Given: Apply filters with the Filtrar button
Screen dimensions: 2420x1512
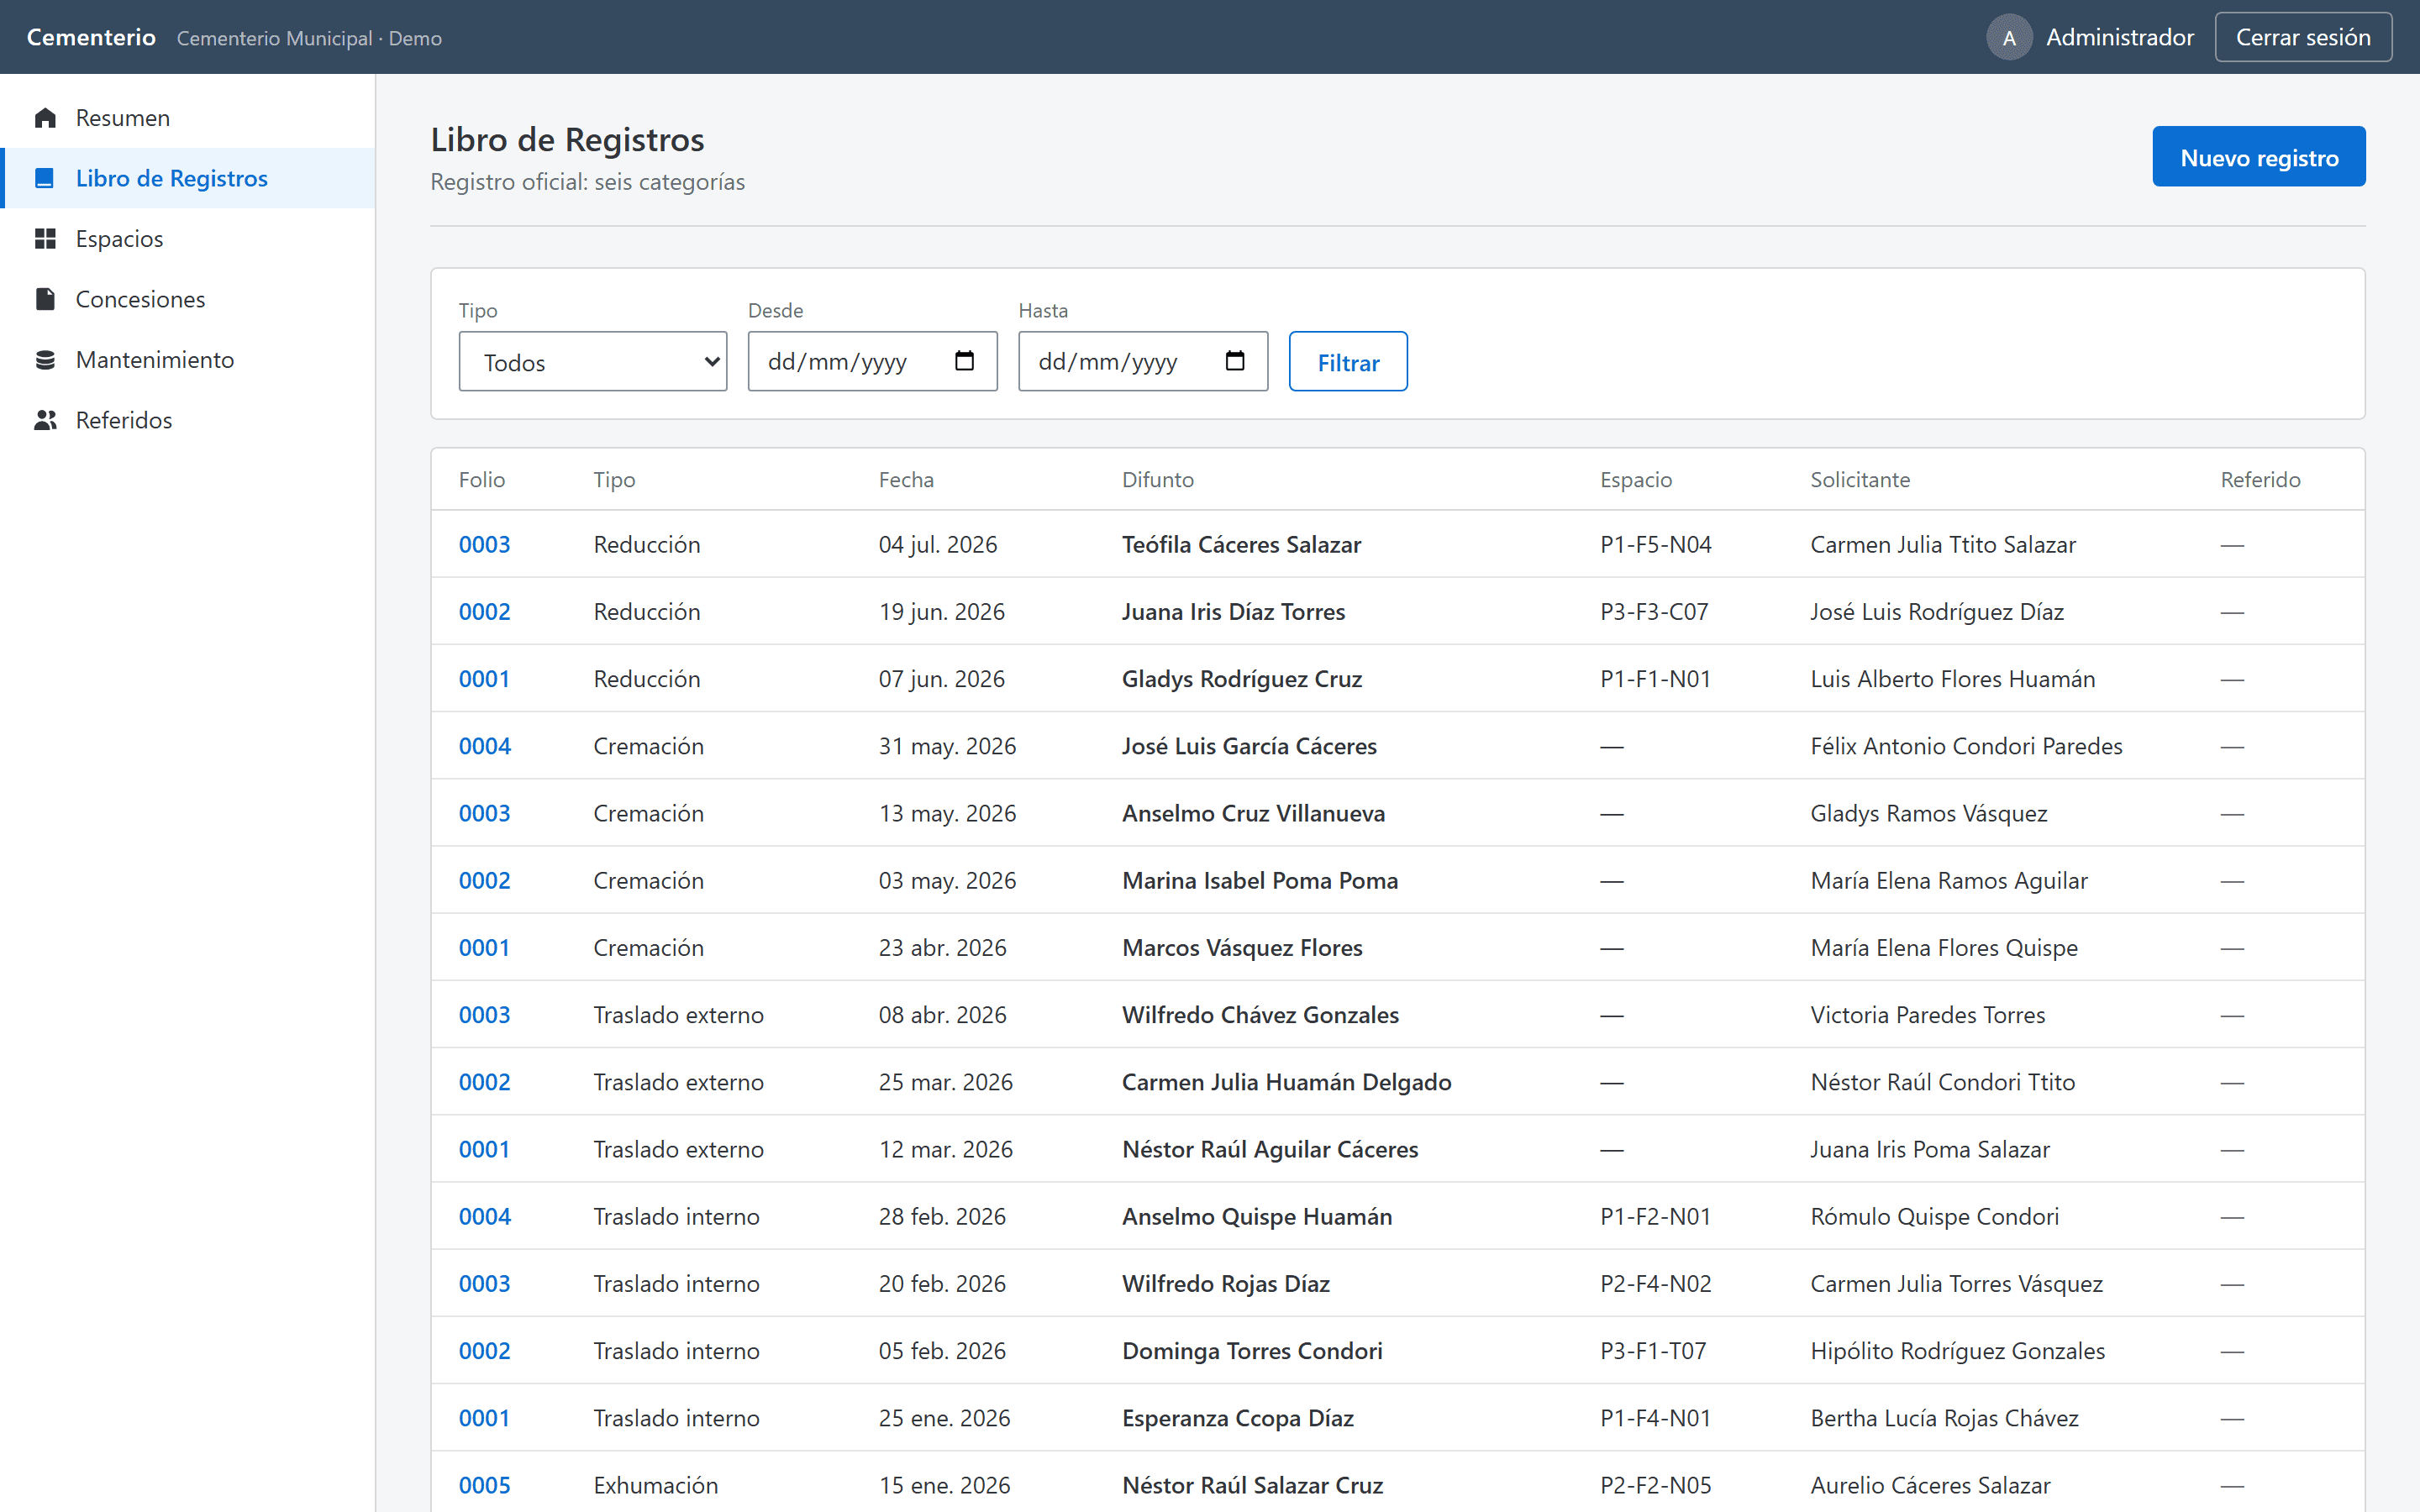Looking at the screenshot, I should 1348,362.
